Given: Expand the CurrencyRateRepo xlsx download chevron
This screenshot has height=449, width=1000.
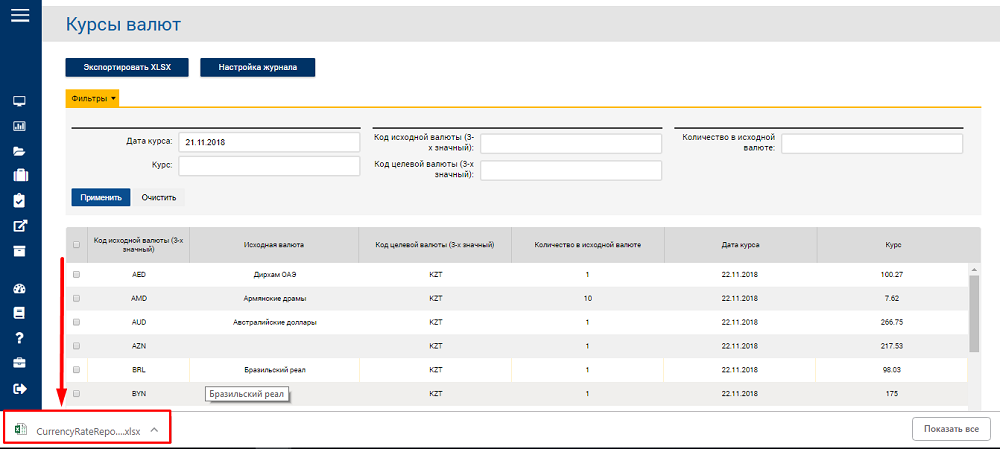Looking at the screenshot, I should point(154,429).
